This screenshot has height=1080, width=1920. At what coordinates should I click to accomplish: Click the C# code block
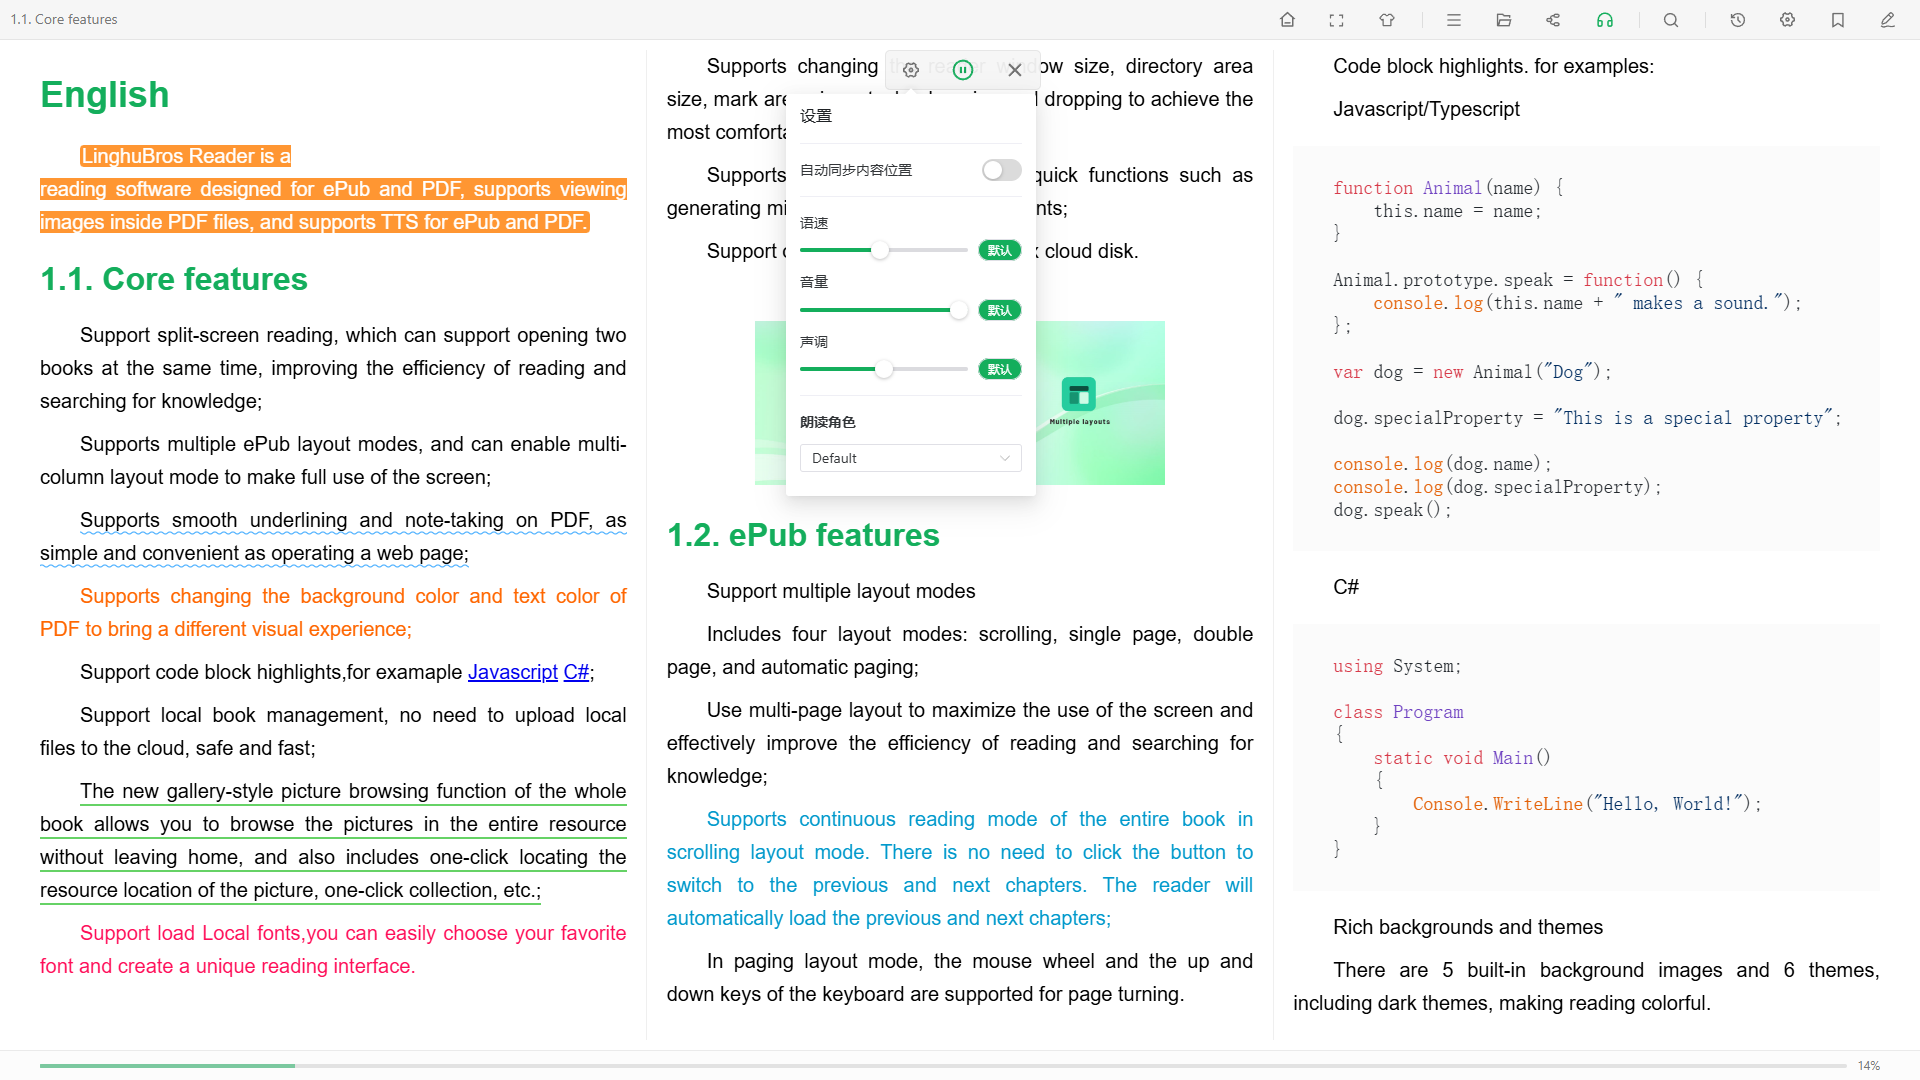point(1586,757)
